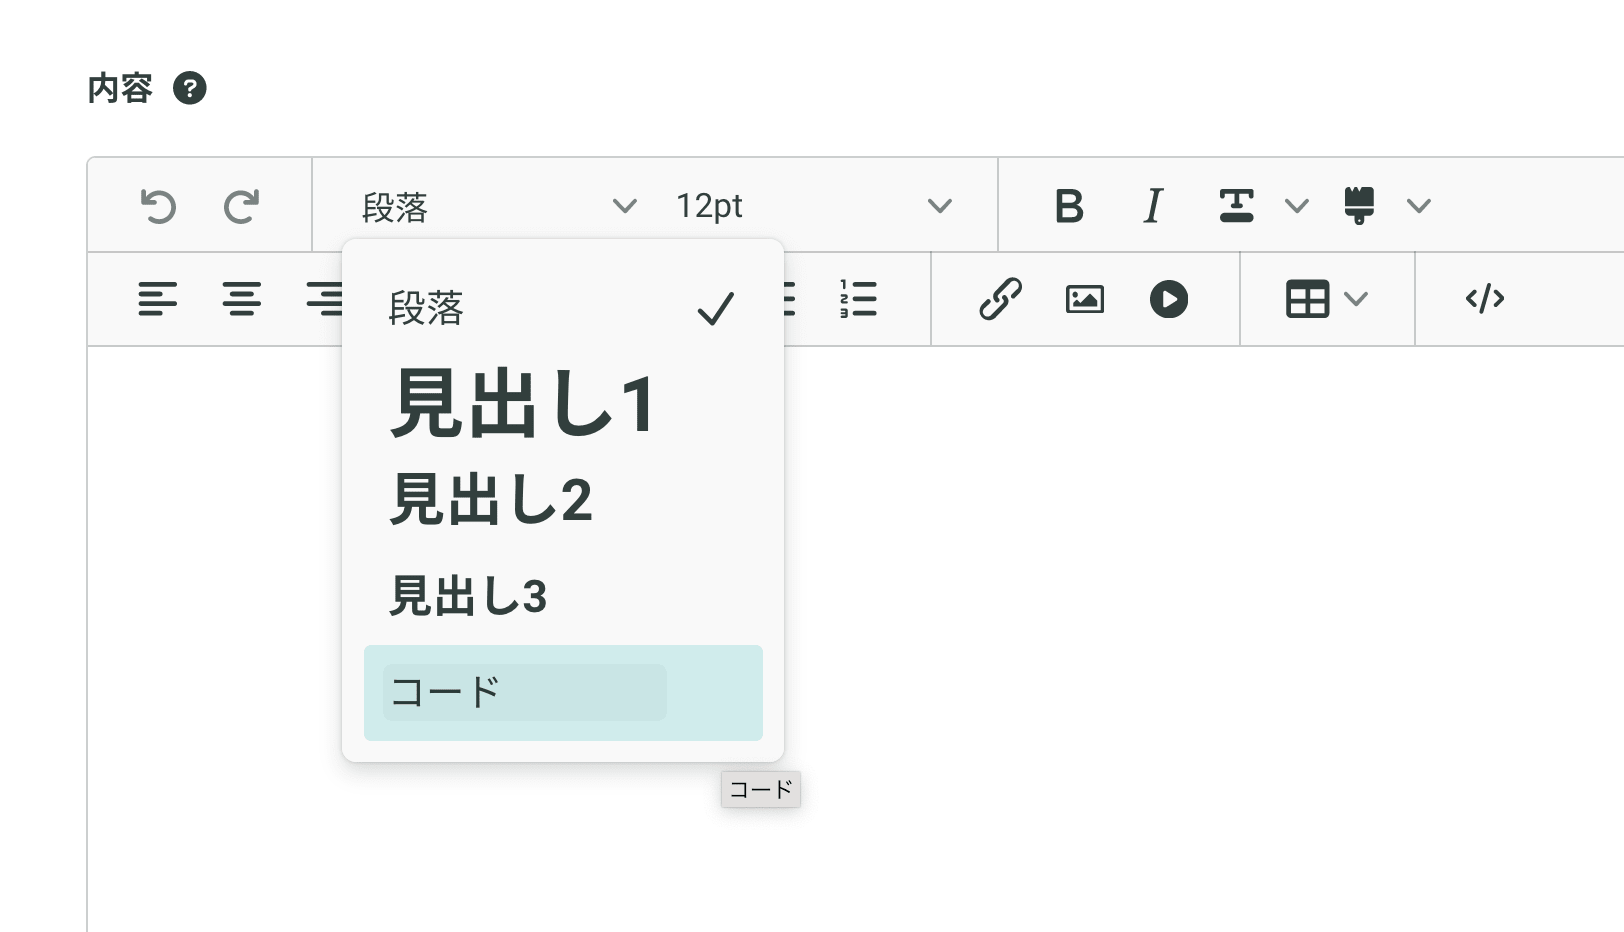
Task: Click the redo arrow icon
Action: (241, 206)
